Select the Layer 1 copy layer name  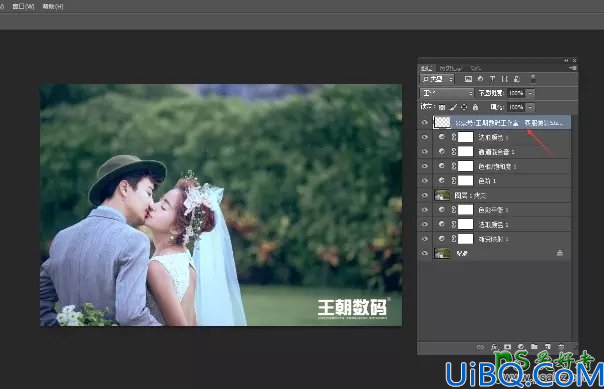pyautogui.click(x=470, y=196)
